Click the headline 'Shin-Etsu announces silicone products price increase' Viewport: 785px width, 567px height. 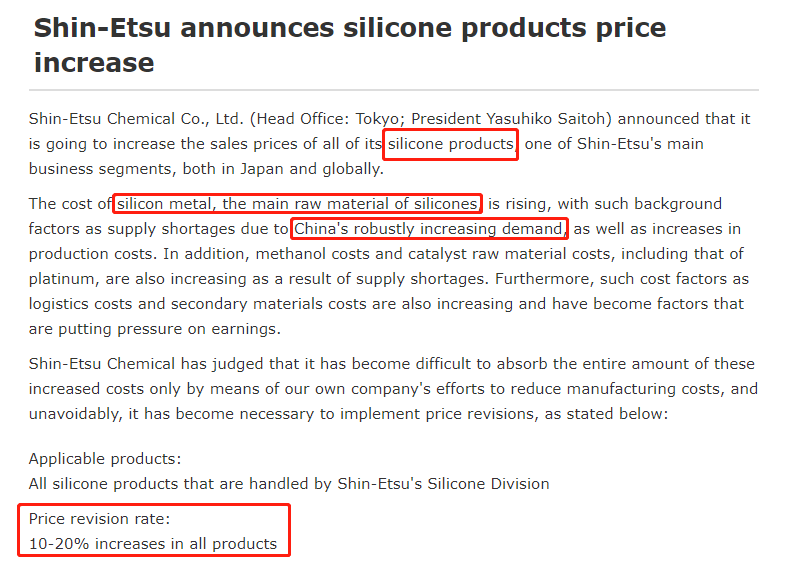(349, 45)
